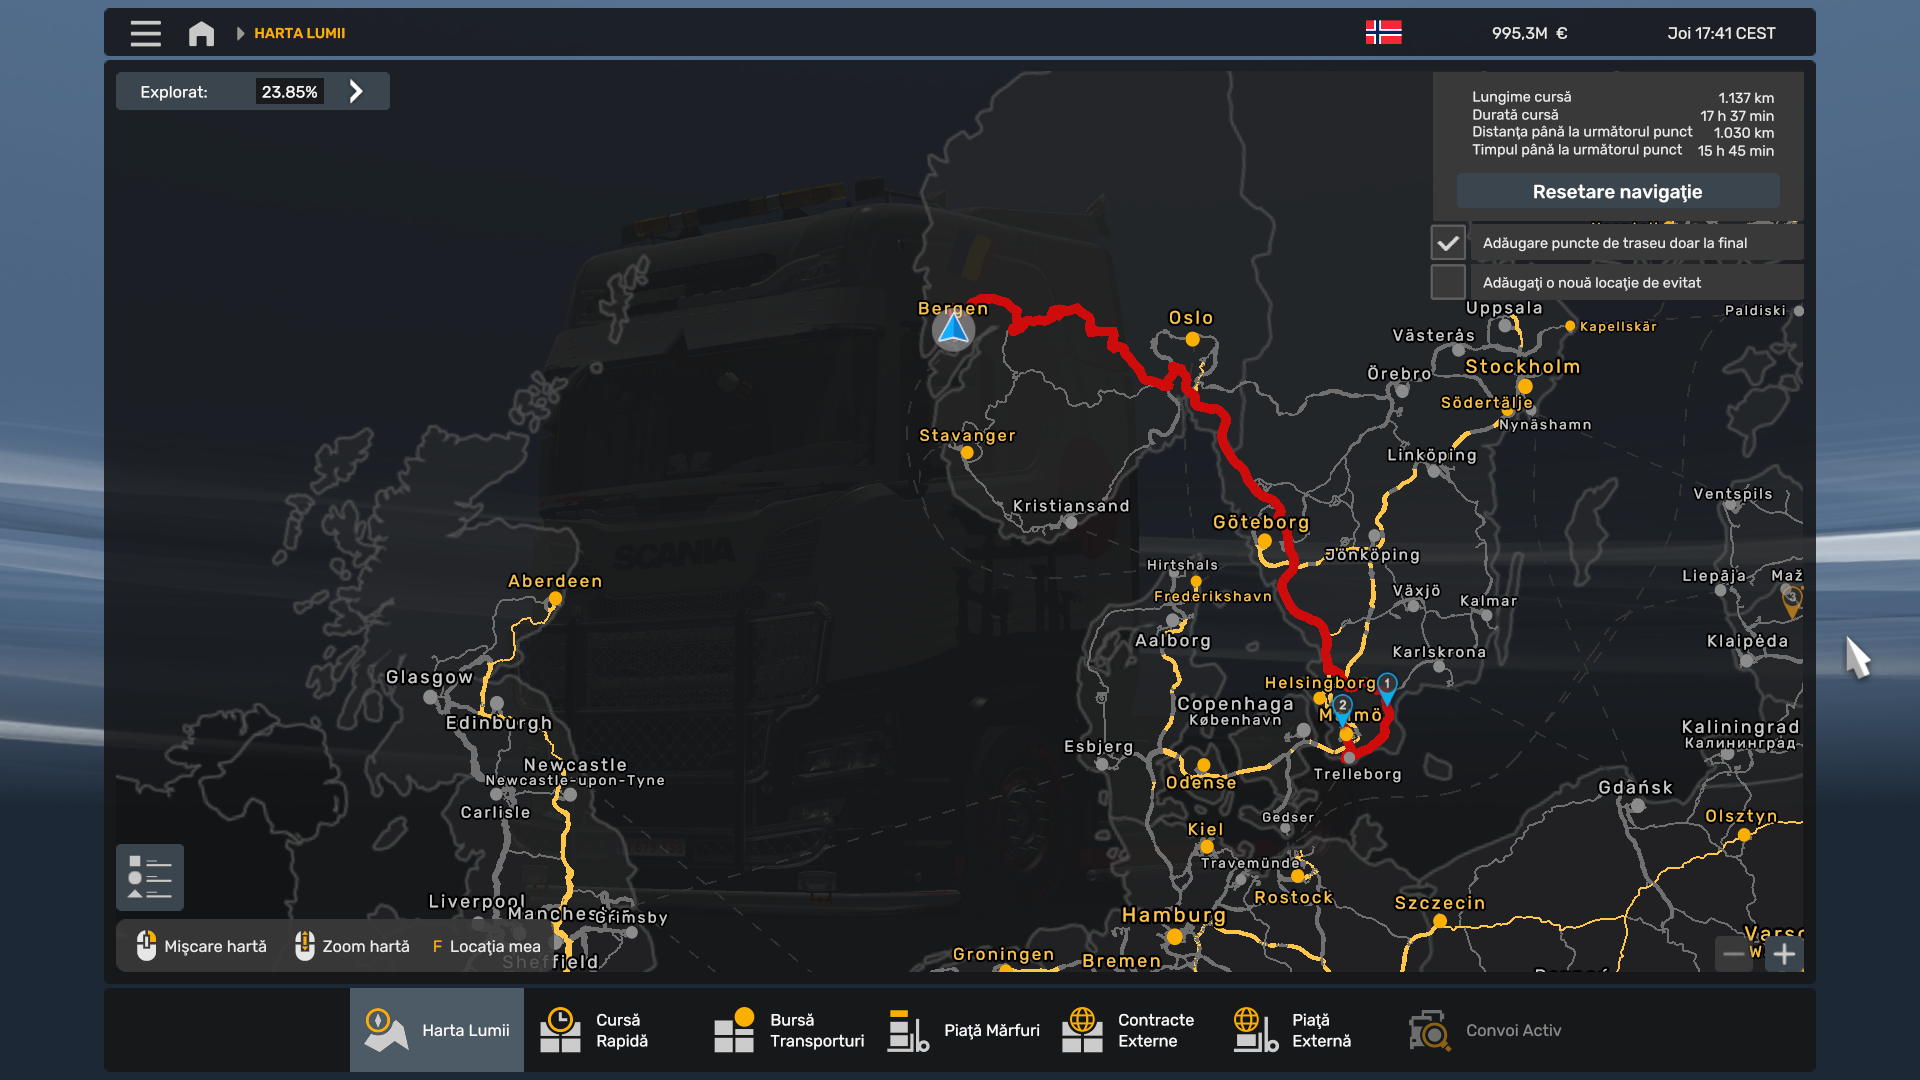Screen dimensions: 1920x1080
Task: Zoom out with the minus button
Action: point(1734,954)
